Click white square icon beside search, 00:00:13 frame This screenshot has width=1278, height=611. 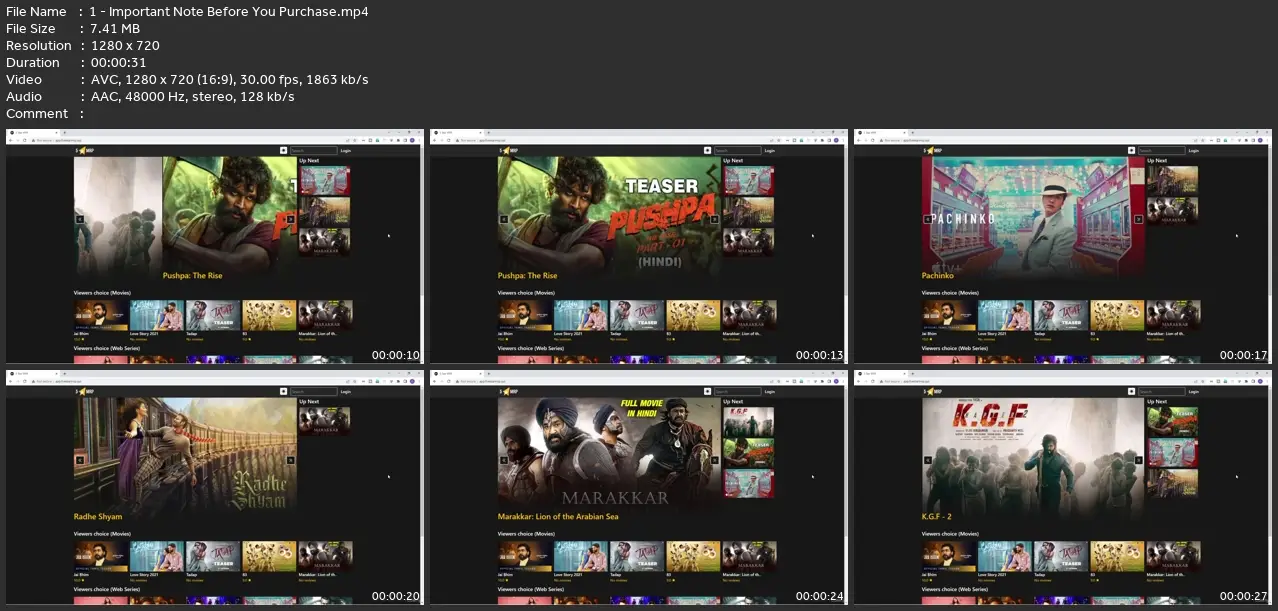click(707, 151)
